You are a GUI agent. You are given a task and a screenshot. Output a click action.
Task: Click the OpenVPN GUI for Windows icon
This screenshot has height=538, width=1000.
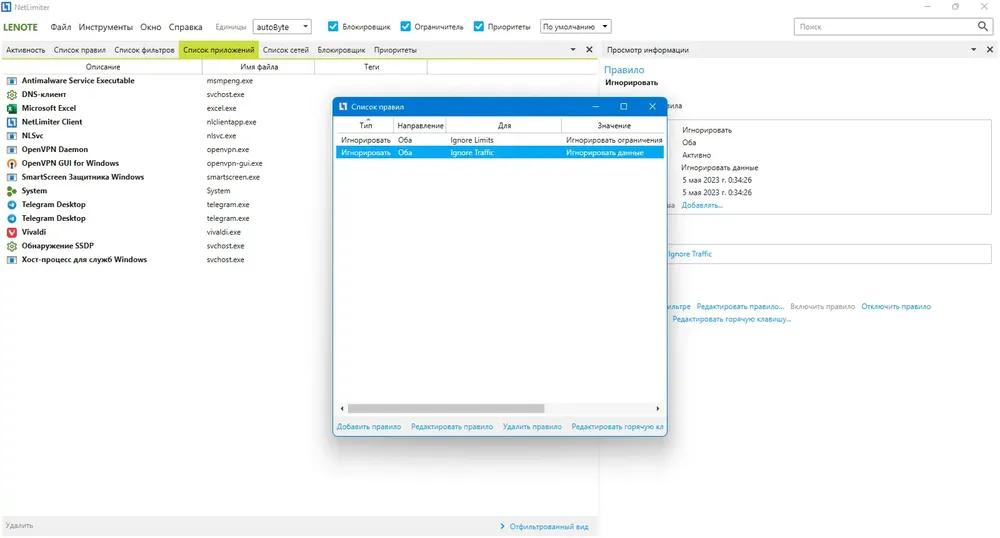tap(11, 164)
